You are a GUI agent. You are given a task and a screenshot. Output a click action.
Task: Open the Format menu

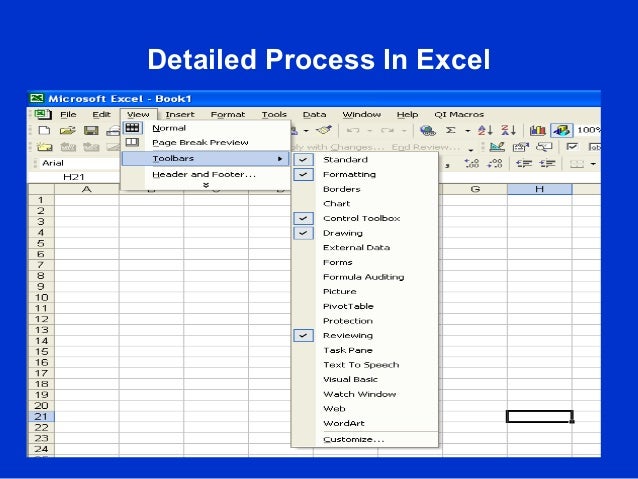coord(228,114)
